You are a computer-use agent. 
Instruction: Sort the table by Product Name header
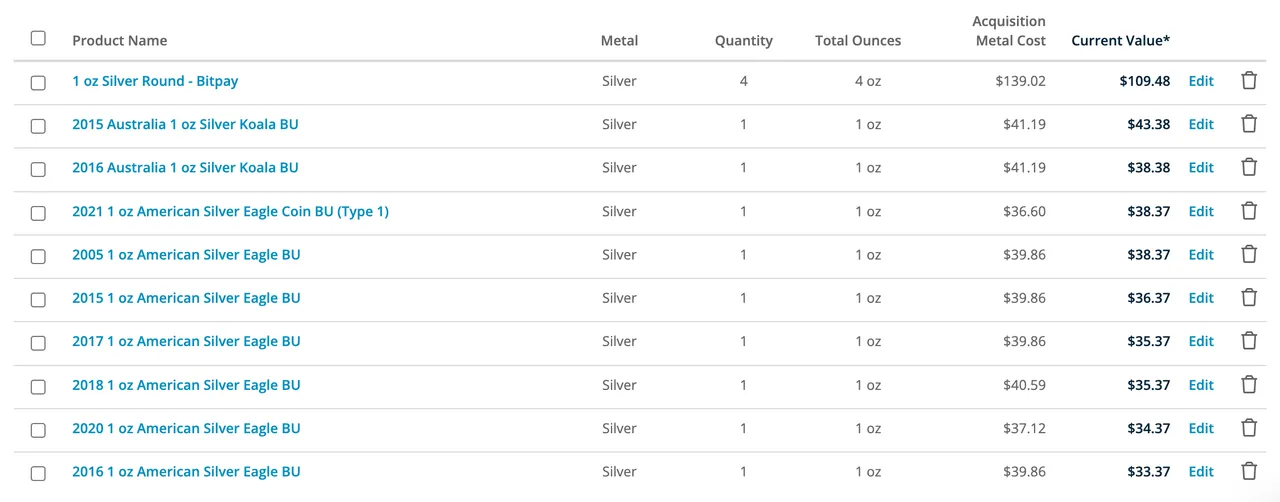[119, 41]
